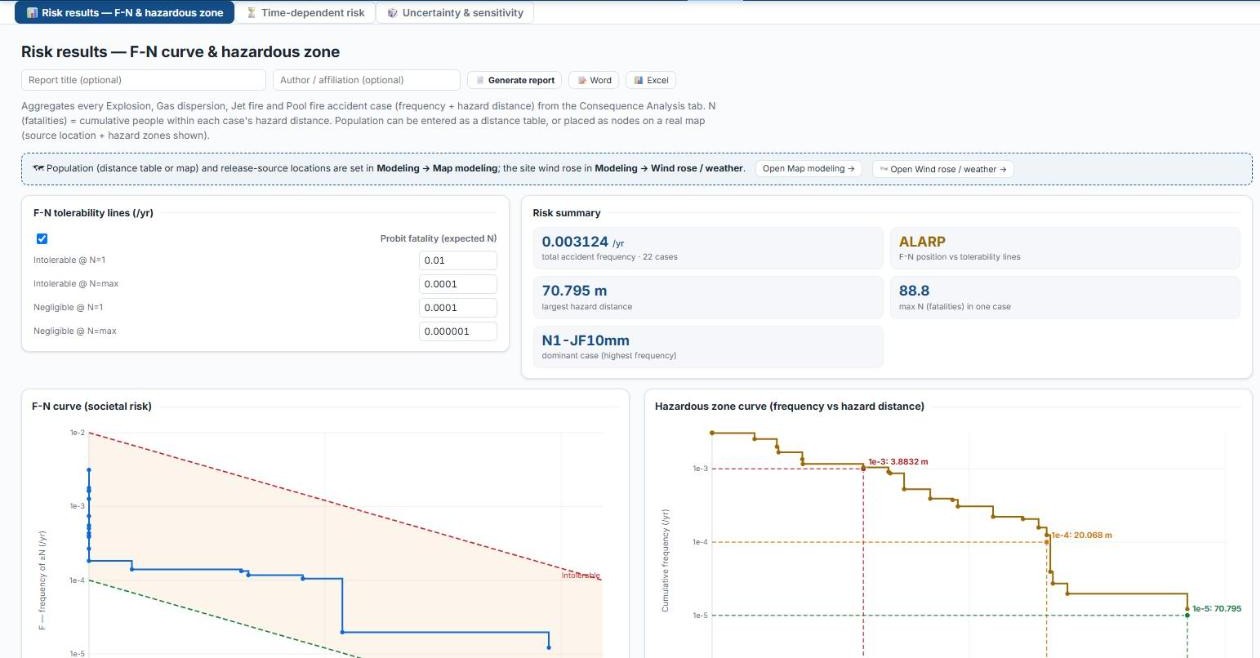Click the map icon in the info banner
The image size is (1260, 658).
(38, 168)
